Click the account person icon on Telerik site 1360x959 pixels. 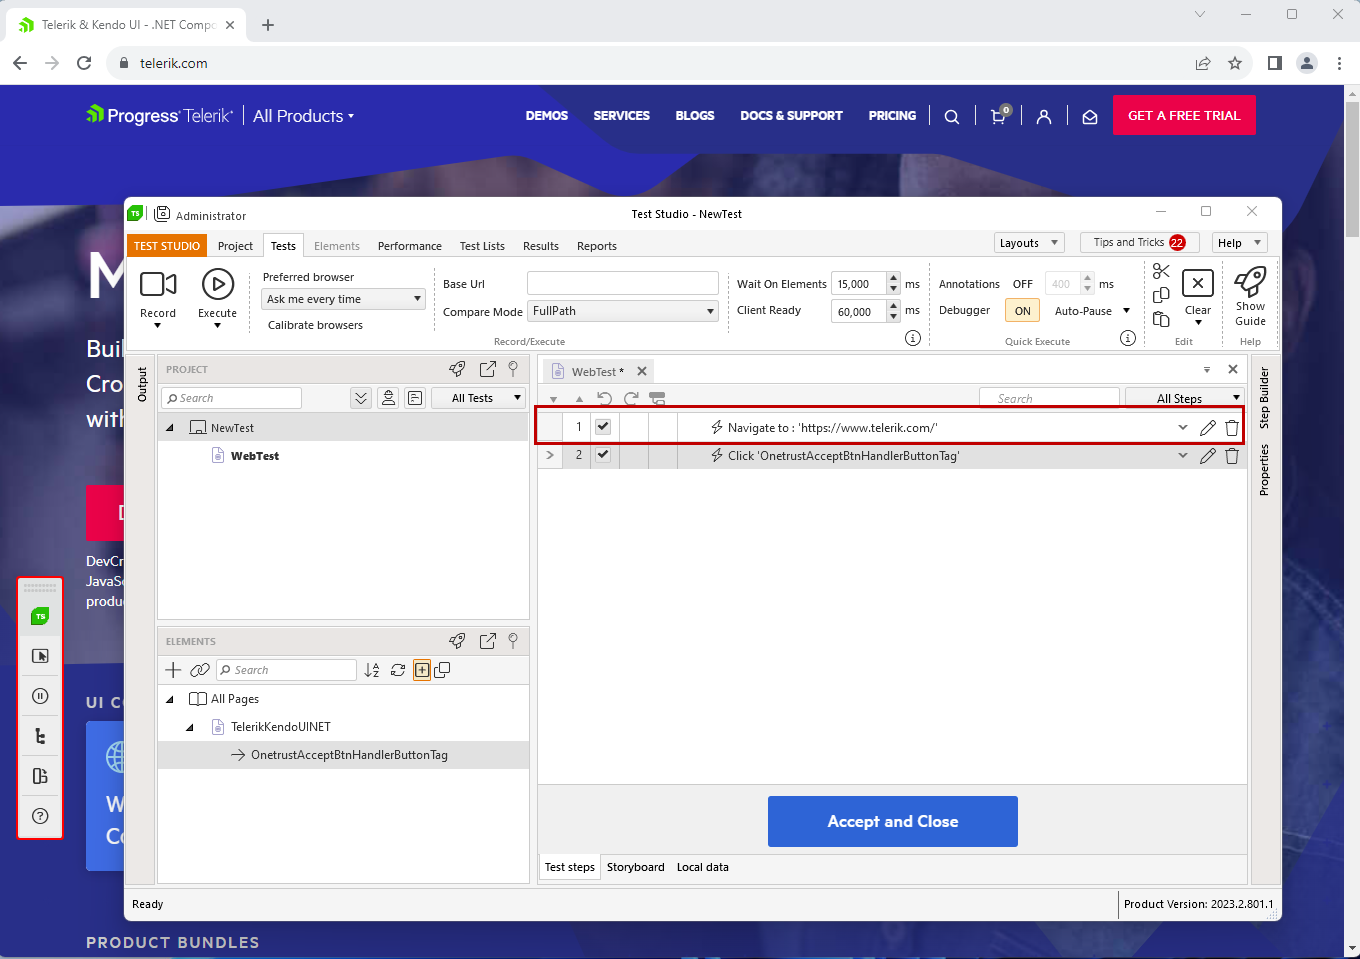tap(1044, 116)
